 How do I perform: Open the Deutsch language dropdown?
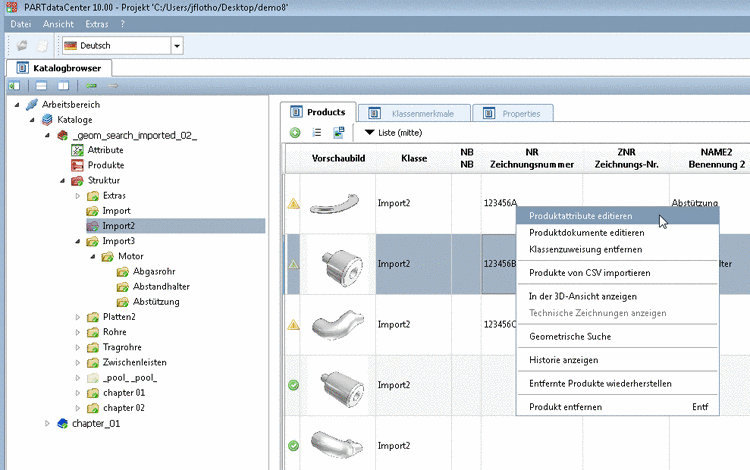tap(177, 46)
